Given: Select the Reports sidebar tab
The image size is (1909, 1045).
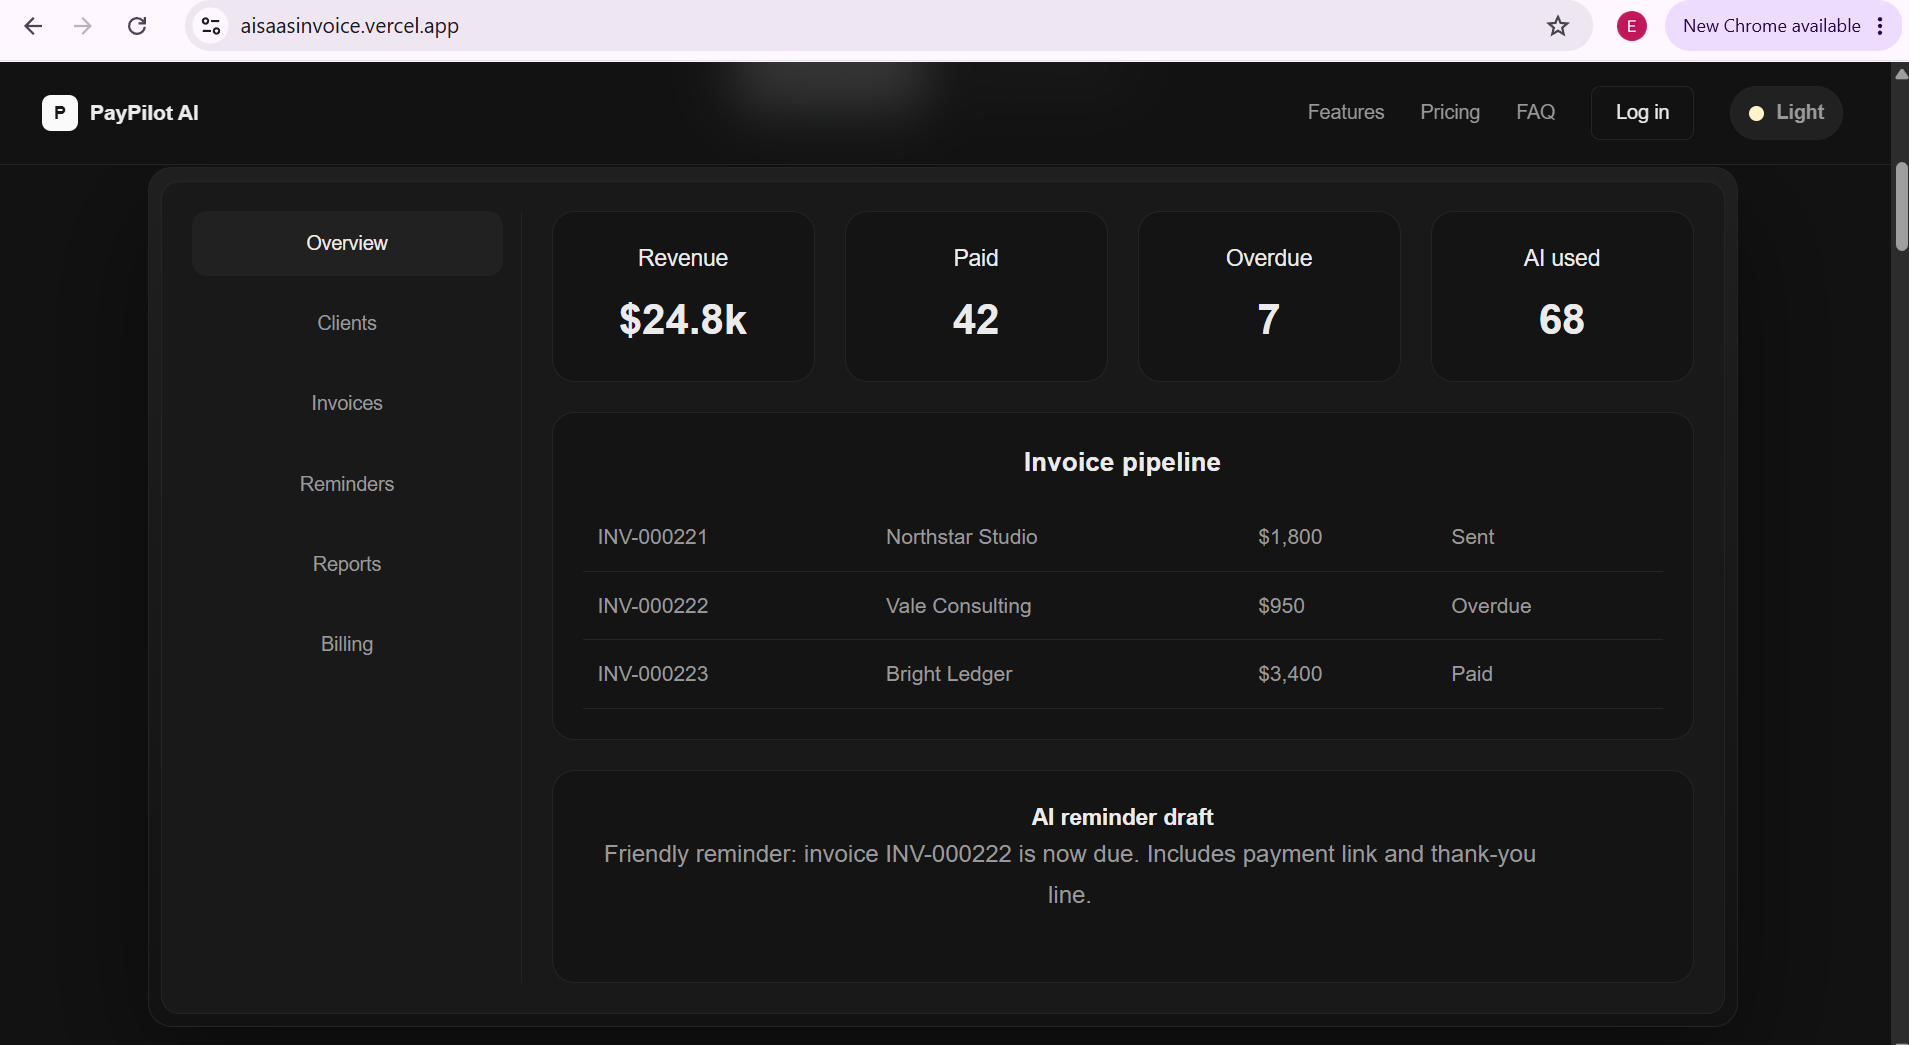Looking at the screenshot, I should (x=347, y=564).
